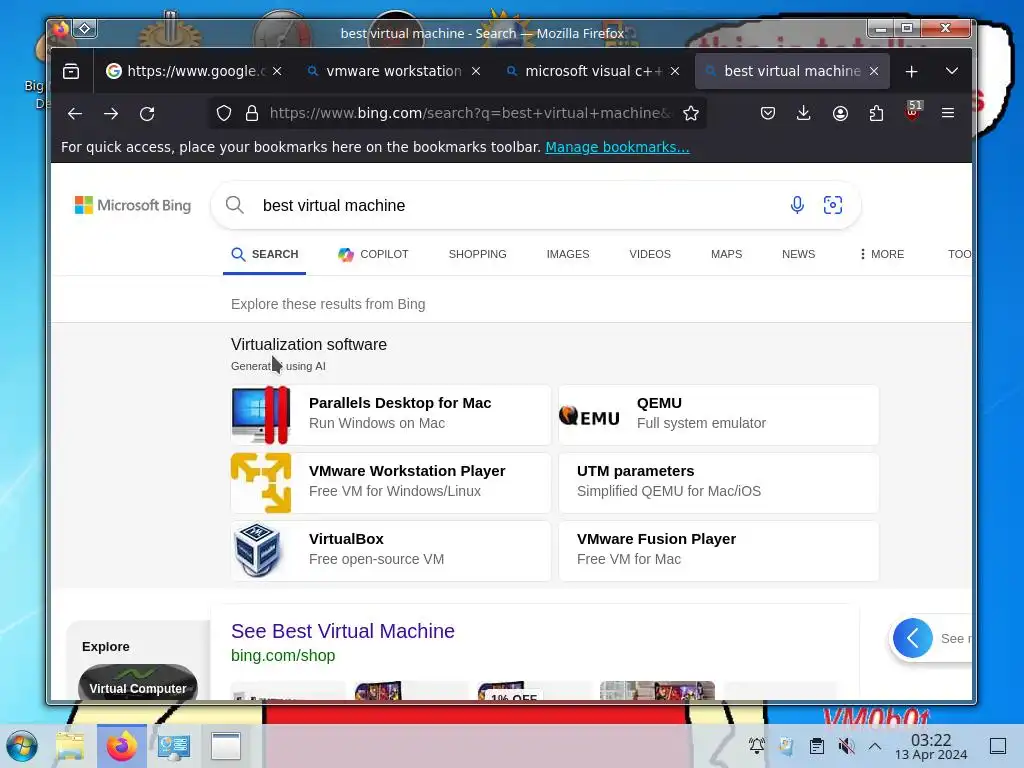The width and height of the screenshot is (1024, 768).
Task: Open VMware Workstation Player card
Action: (x=391, y=483)
